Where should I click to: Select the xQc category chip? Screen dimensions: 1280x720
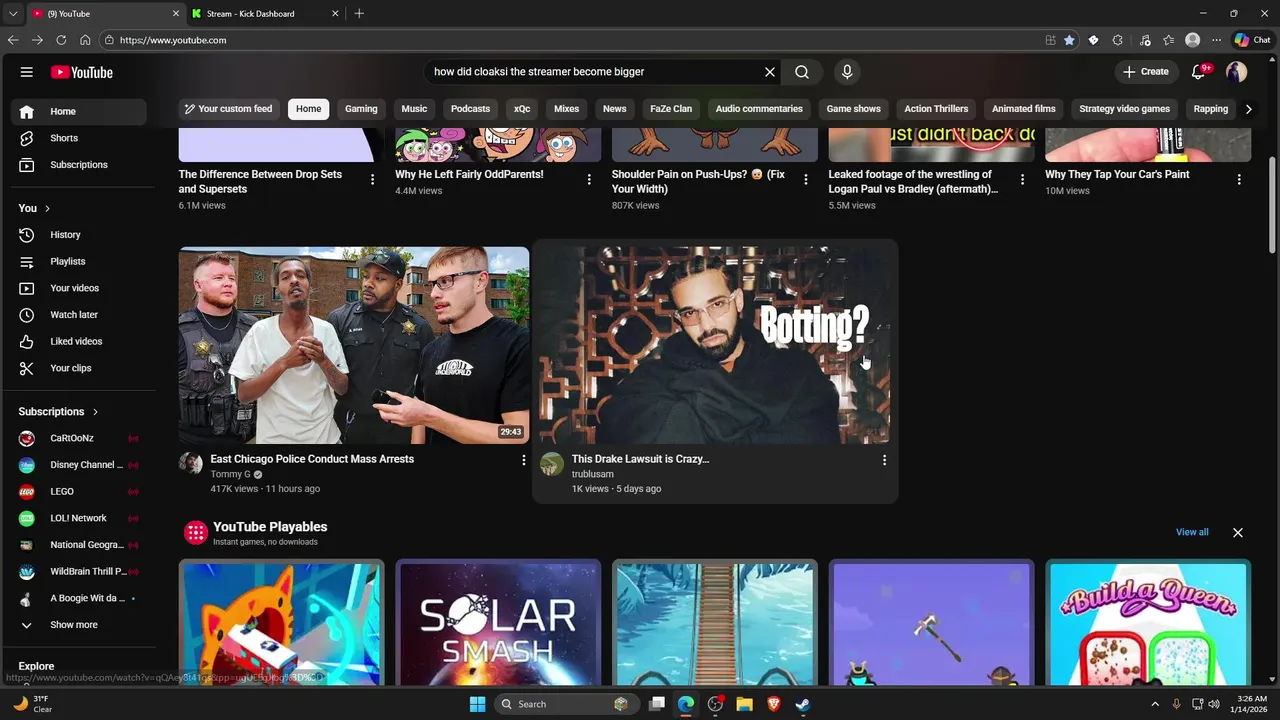click(x=522, y=109)
